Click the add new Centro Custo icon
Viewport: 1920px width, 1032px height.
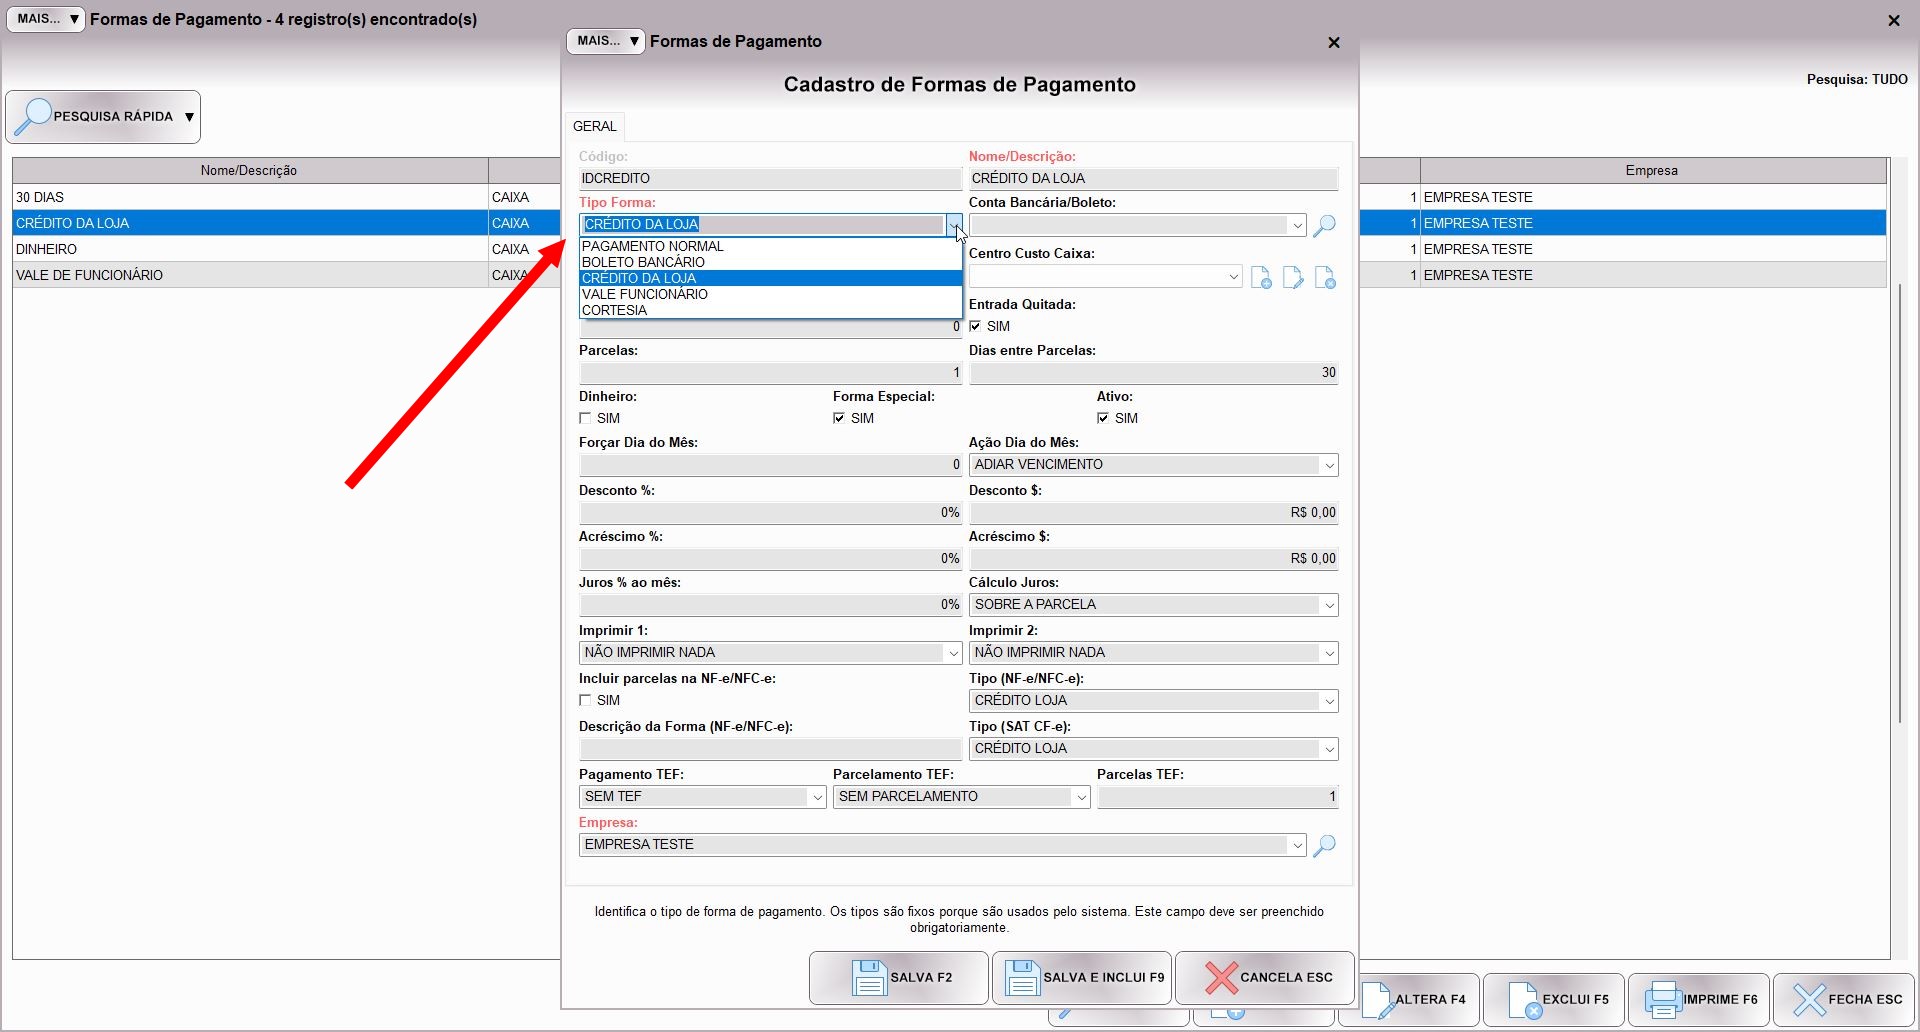pyautogui.click(x=1261, y=278)
